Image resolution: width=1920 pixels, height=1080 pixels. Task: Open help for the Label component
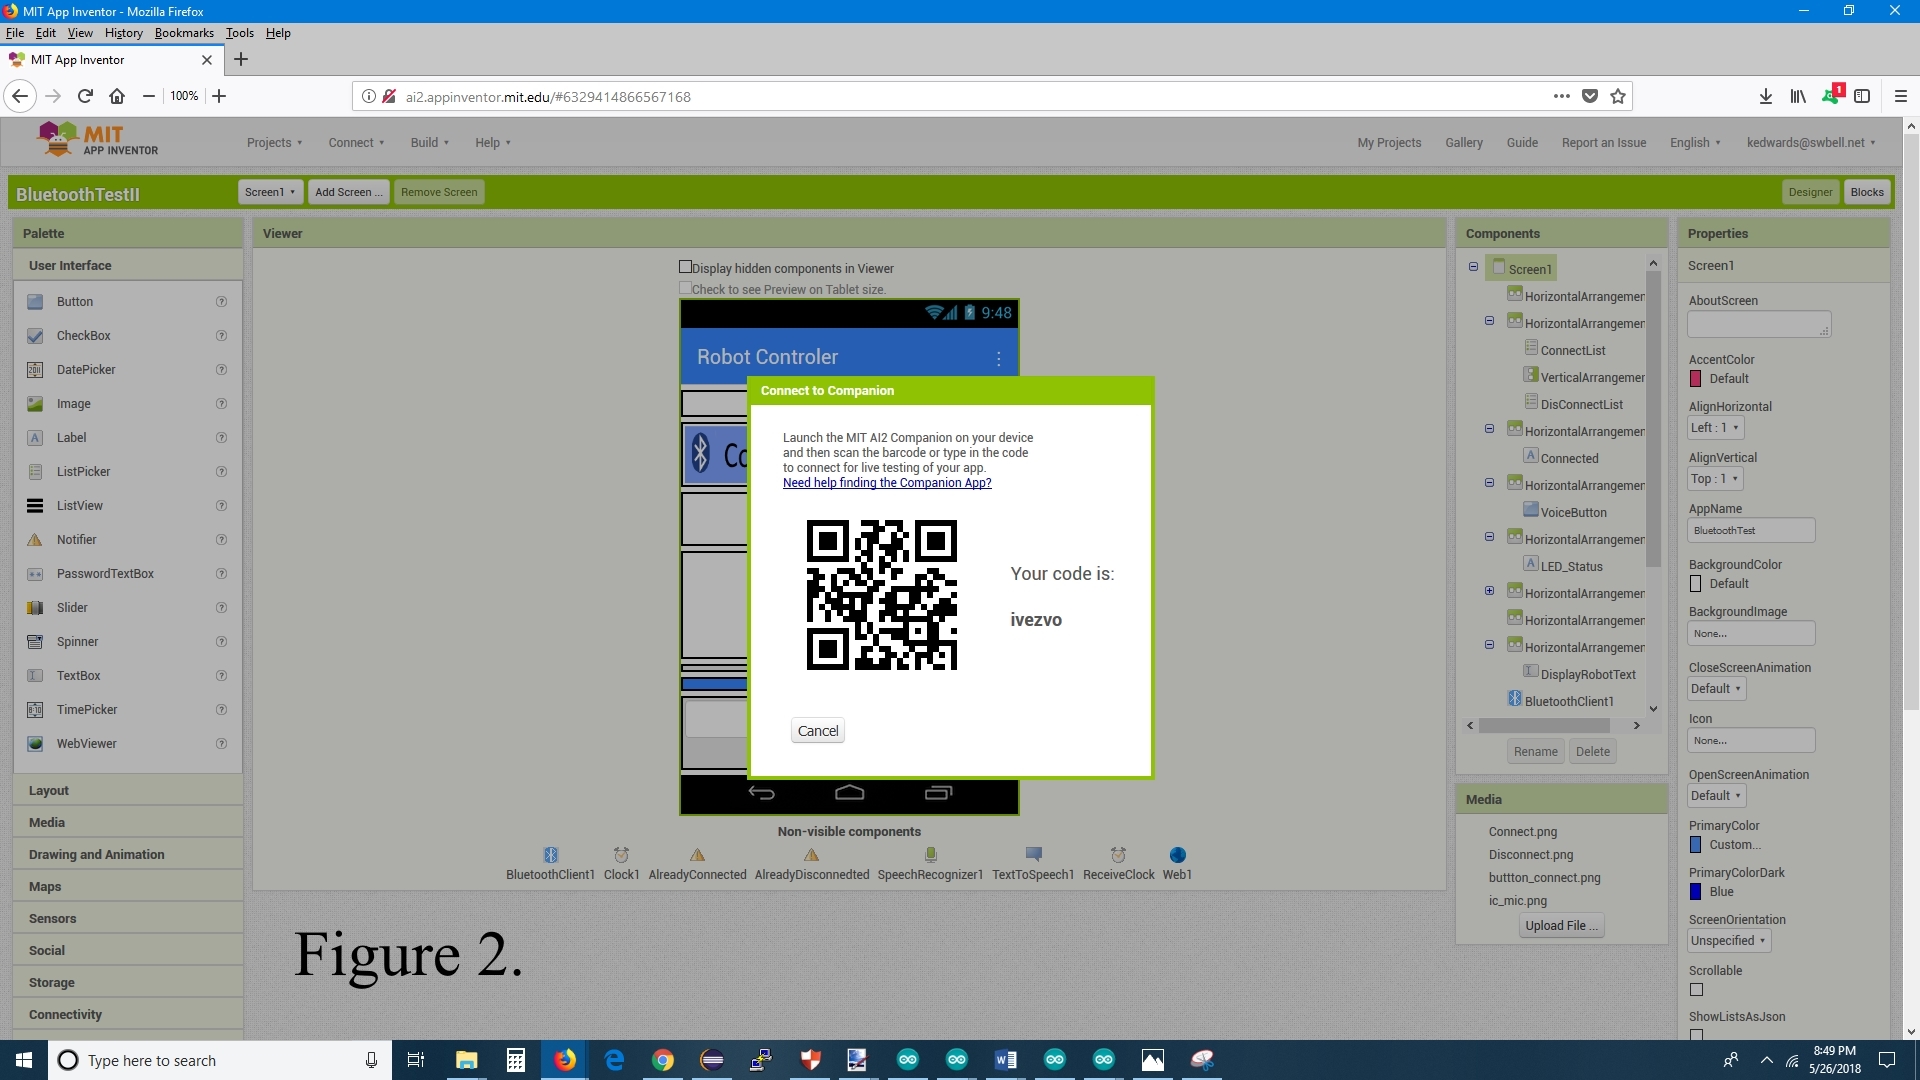(221, 438)
